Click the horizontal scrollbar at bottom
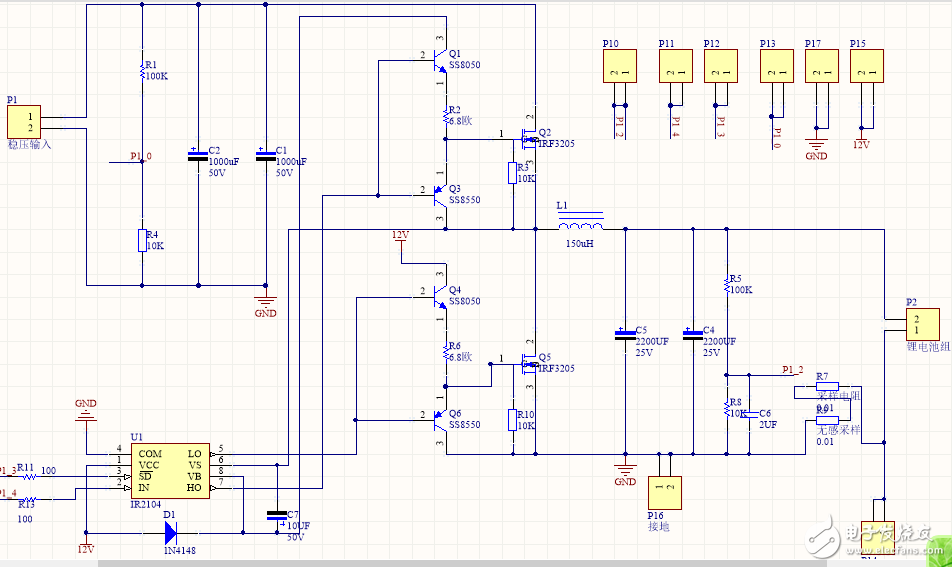 click(x=461, y=563)
